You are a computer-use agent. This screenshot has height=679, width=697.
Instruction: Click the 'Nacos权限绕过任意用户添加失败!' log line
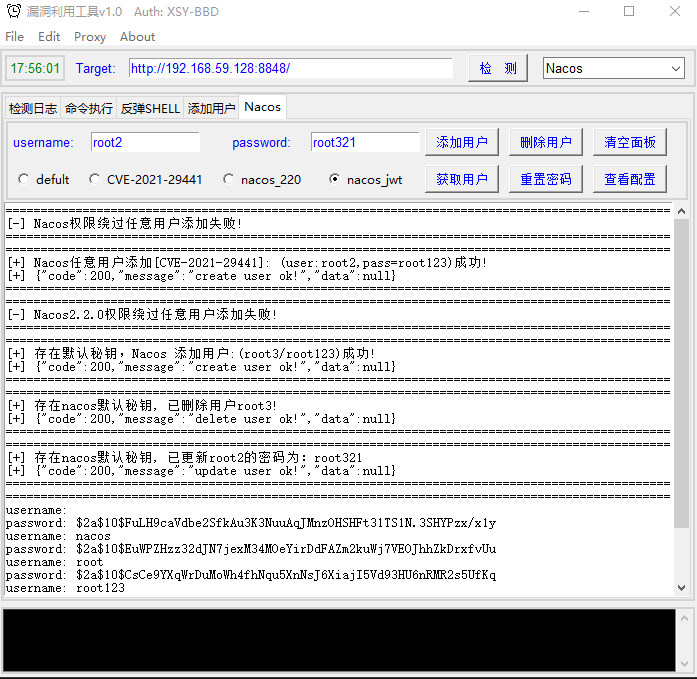tap(124, 223)
